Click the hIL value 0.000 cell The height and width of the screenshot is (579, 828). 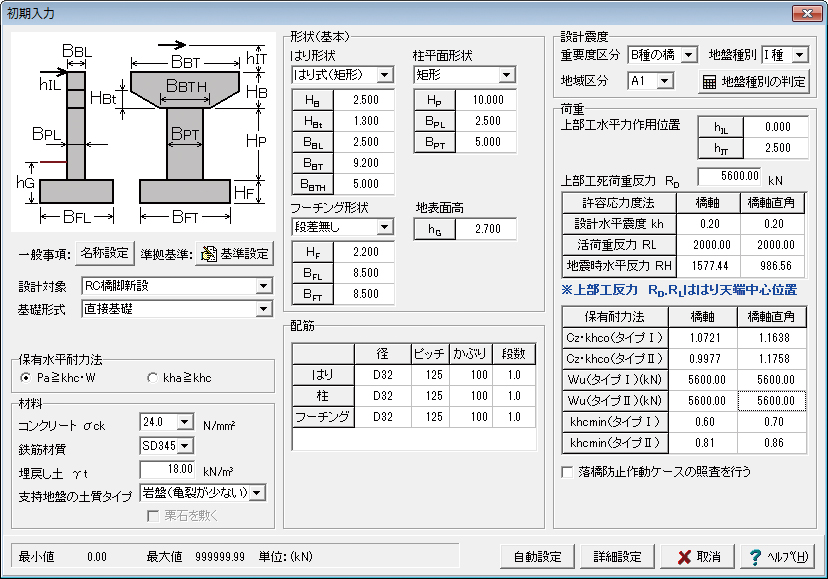(x=776, y=127)
